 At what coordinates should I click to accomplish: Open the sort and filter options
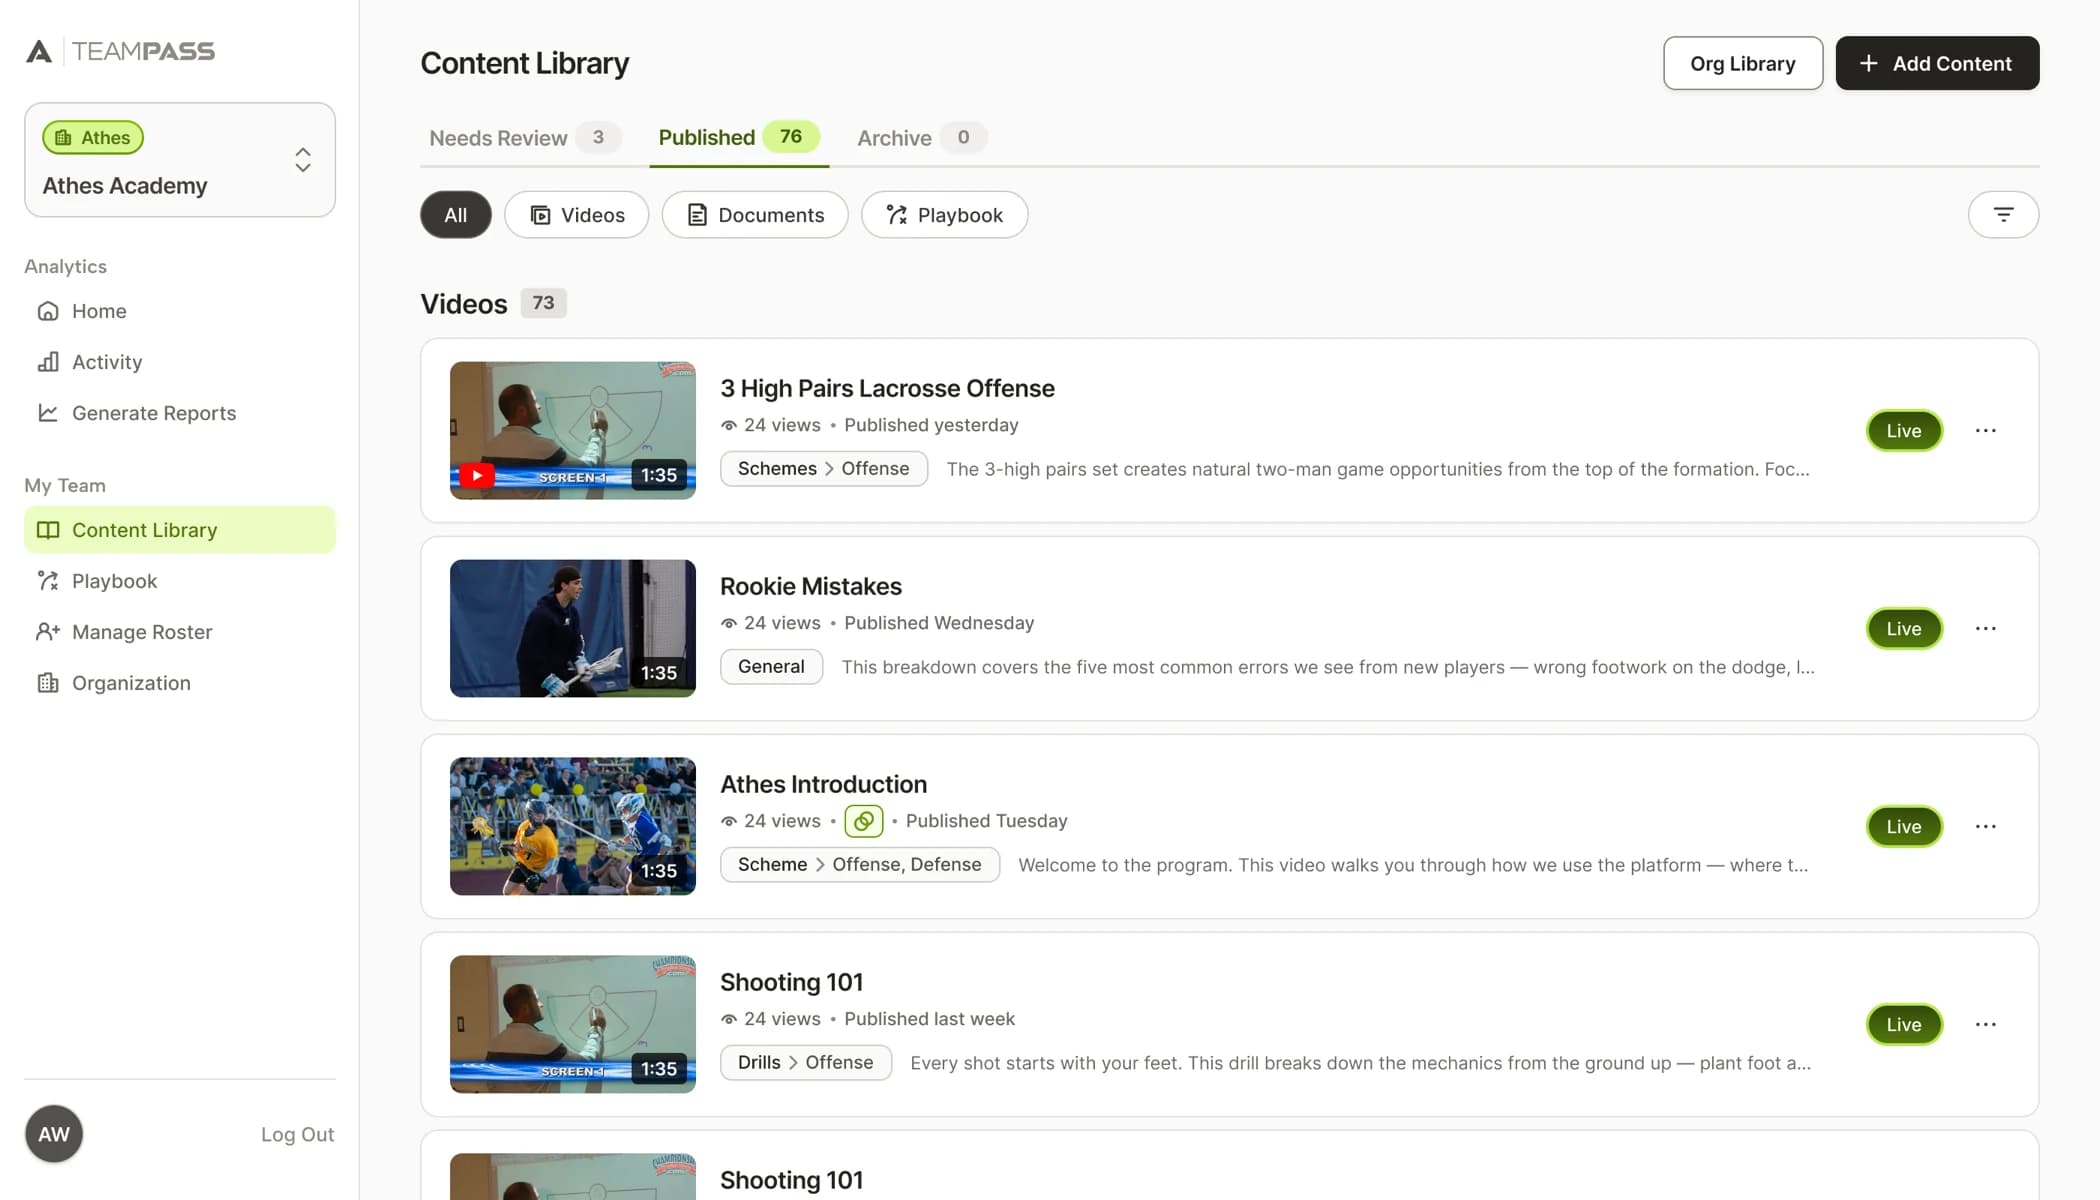[x=2003, y=215]
